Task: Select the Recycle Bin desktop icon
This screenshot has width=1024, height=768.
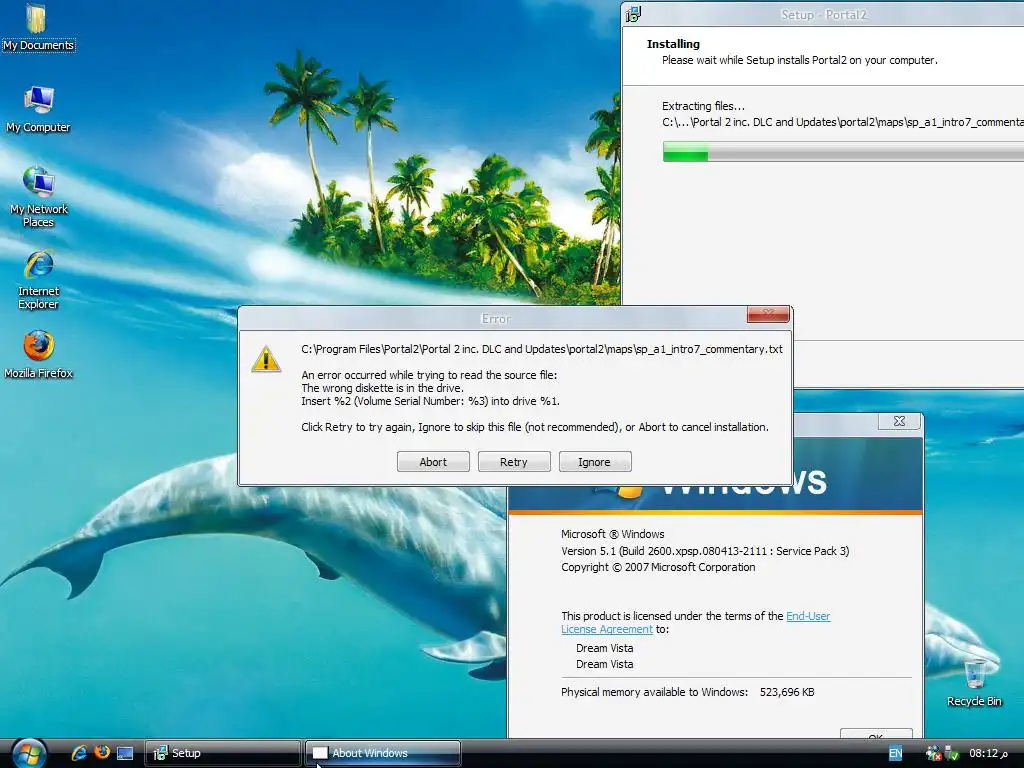Action: (x=974, y=682)
